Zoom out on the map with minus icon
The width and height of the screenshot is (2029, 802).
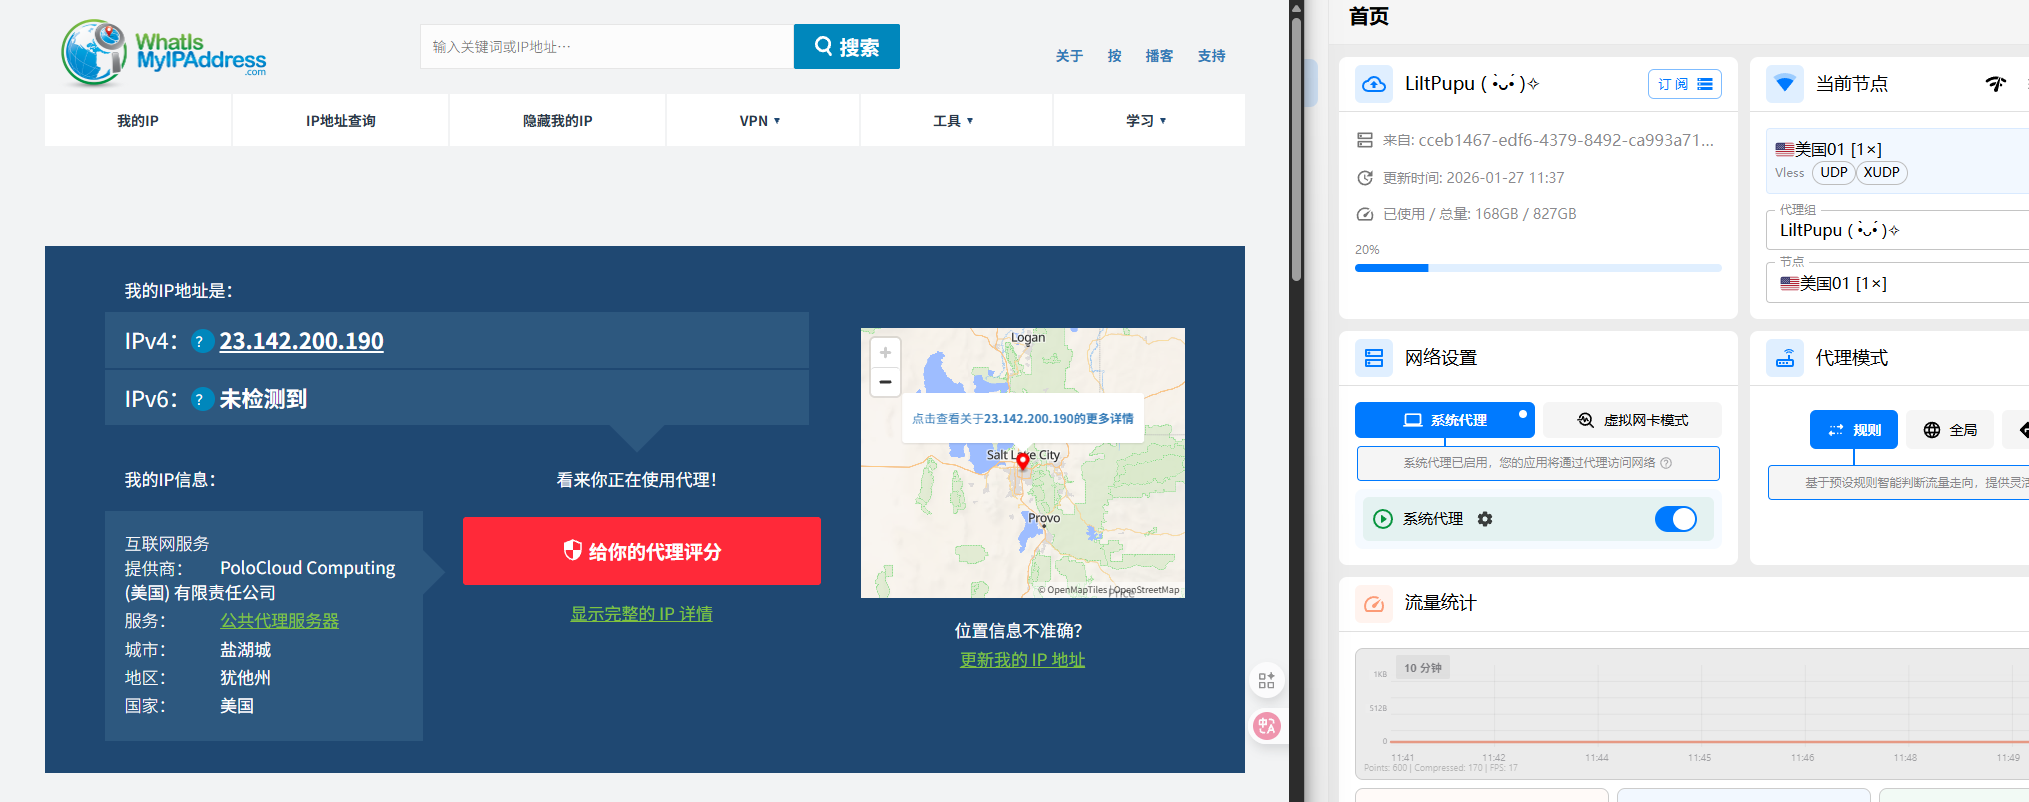(x=885, y=382)
